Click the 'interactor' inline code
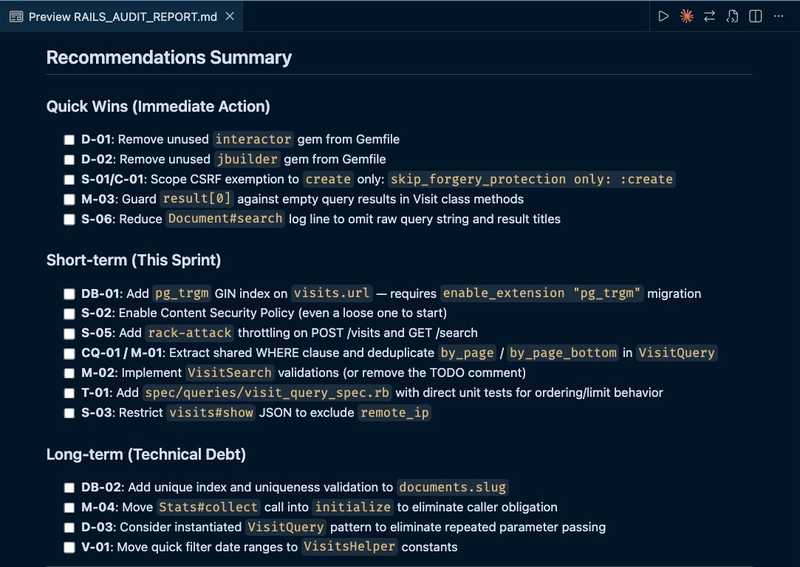The height and width of the screenshot is (567, 800). [253, 139]
